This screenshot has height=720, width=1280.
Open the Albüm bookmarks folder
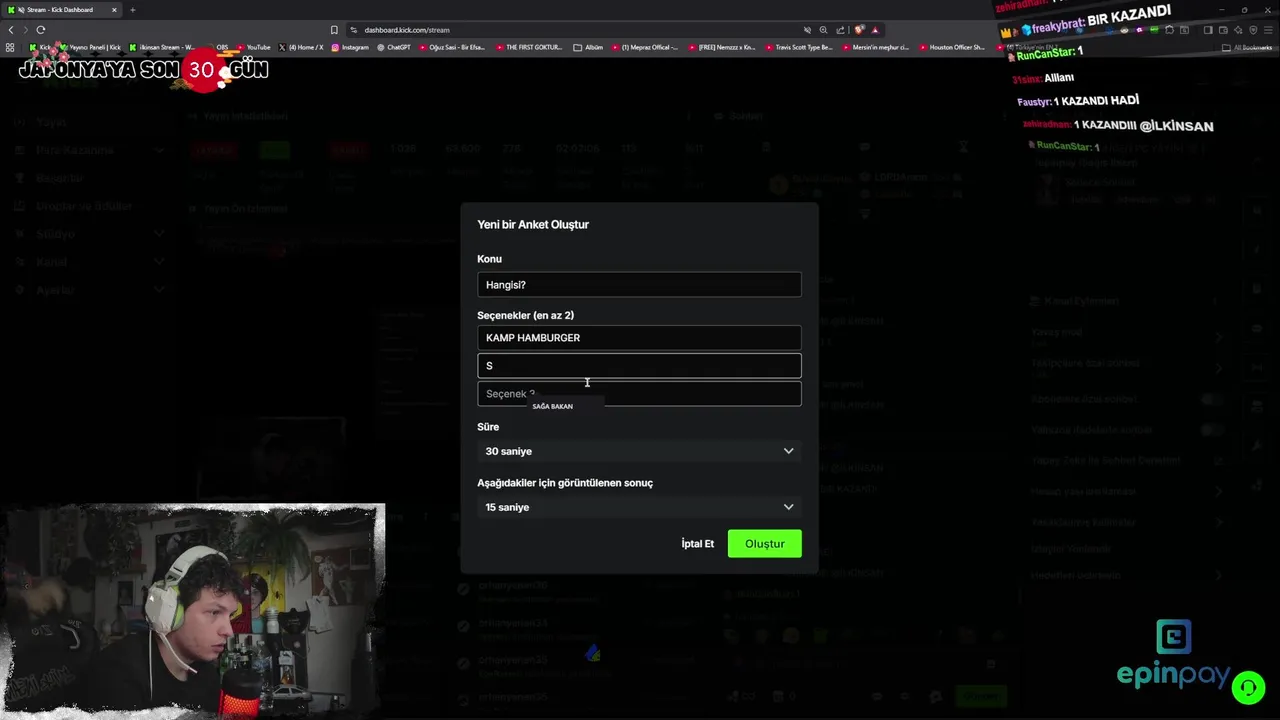coord(588,47)
